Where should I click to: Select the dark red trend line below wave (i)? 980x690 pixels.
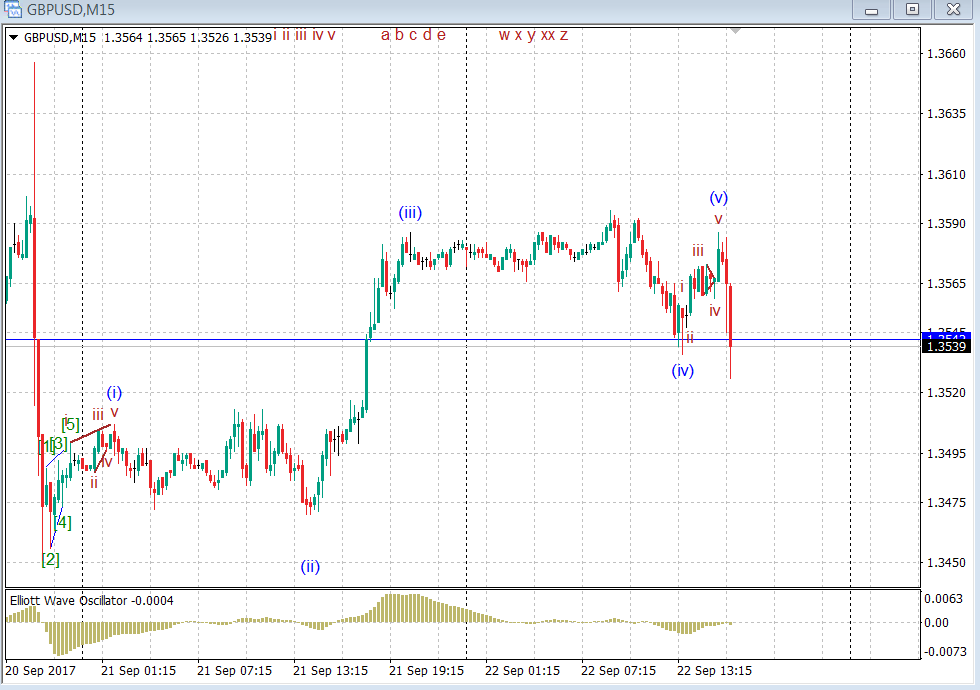pos(91,433)
